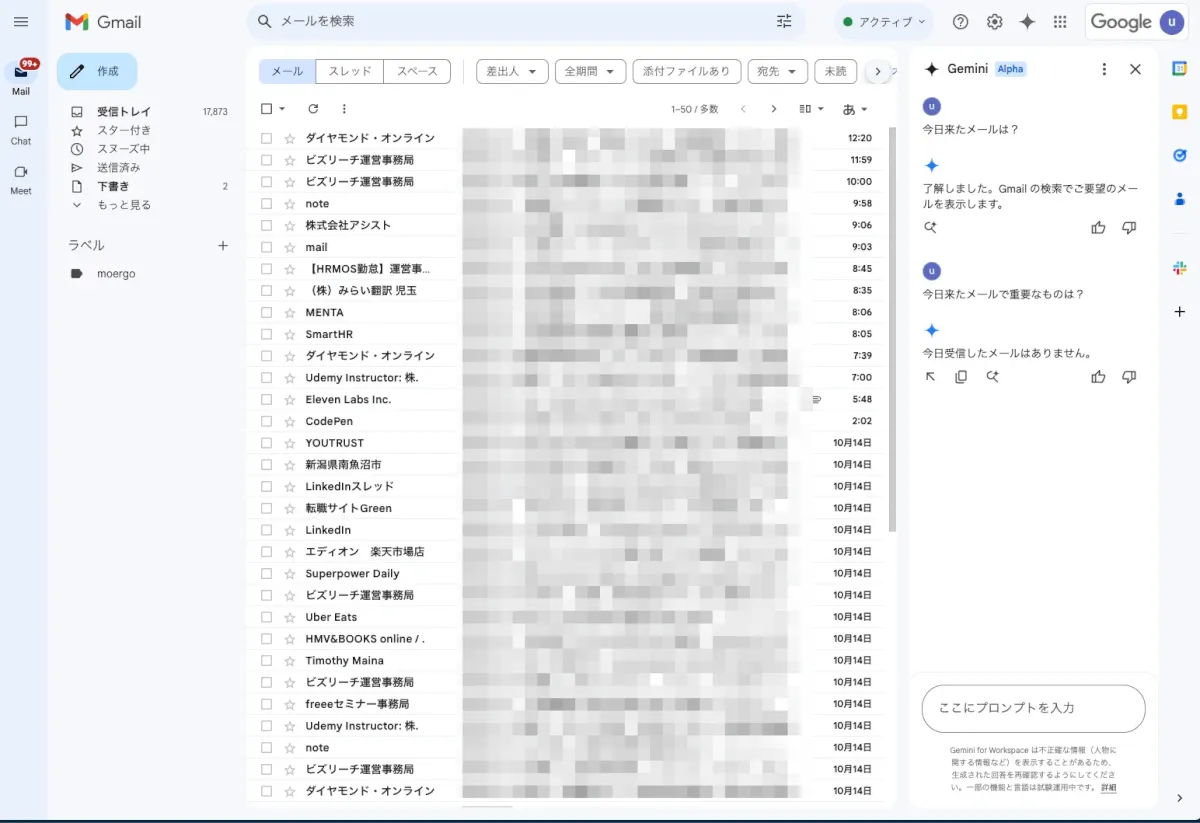Switch to Mail in the left rail
The image size is (1200, 823).
[21, 78]
